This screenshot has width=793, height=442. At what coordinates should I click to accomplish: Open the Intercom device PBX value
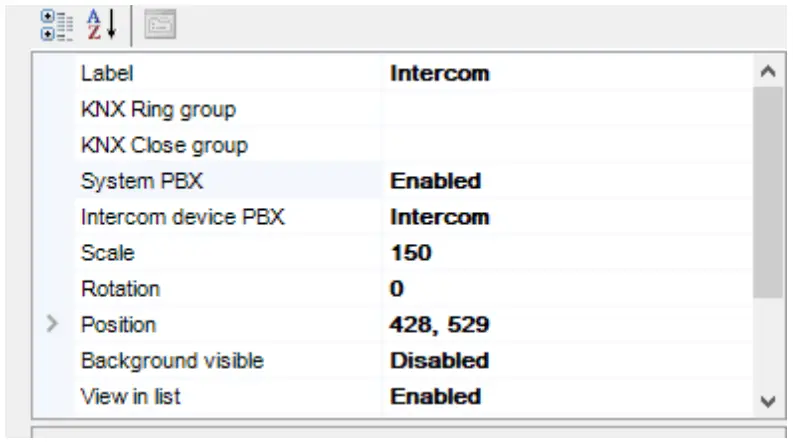(439, 217)
